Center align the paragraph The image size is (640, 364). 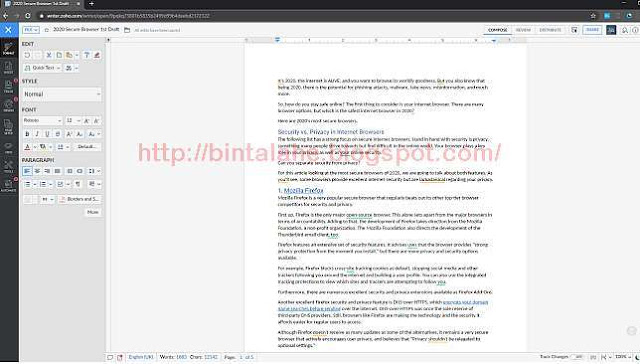[x=37, y=171]
